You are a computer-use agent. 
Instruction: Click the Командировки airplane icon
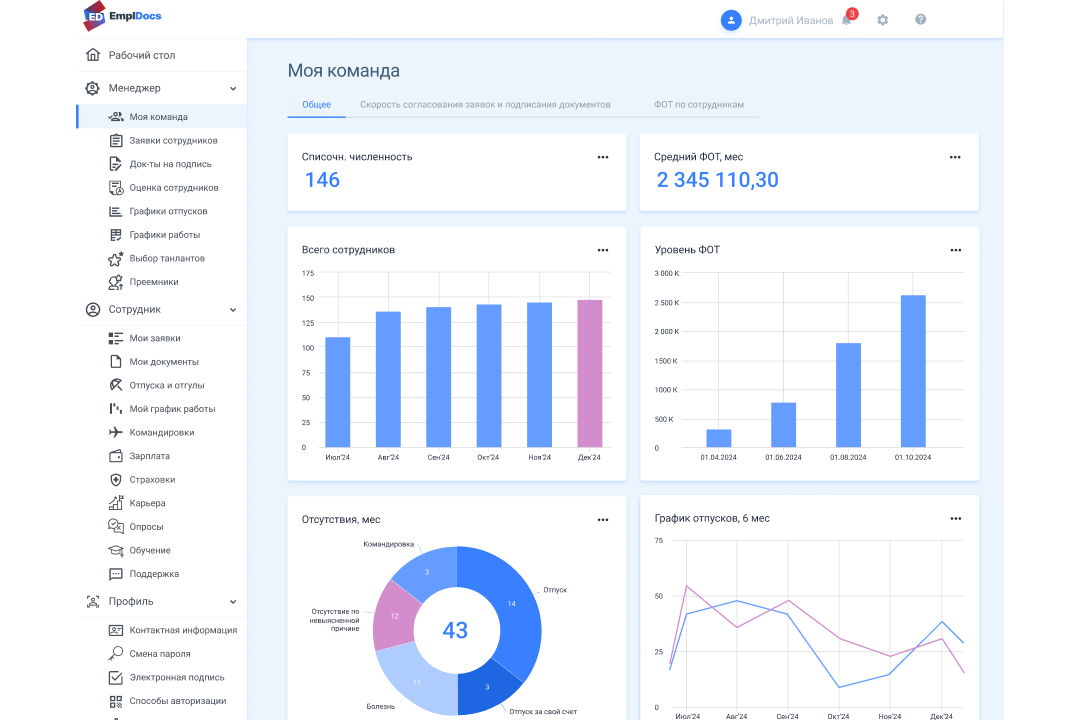point(116,433)
